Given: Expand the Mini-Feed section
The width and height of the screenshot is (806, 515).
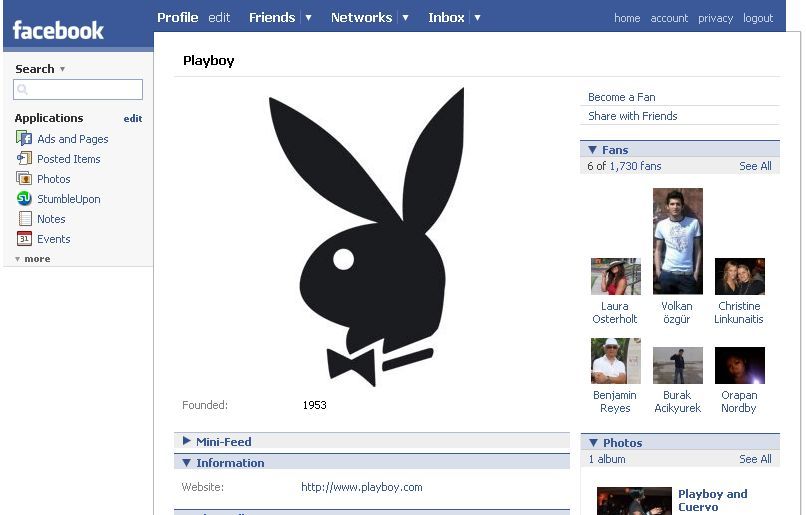Looking at the screenshot, I should 187,441.
